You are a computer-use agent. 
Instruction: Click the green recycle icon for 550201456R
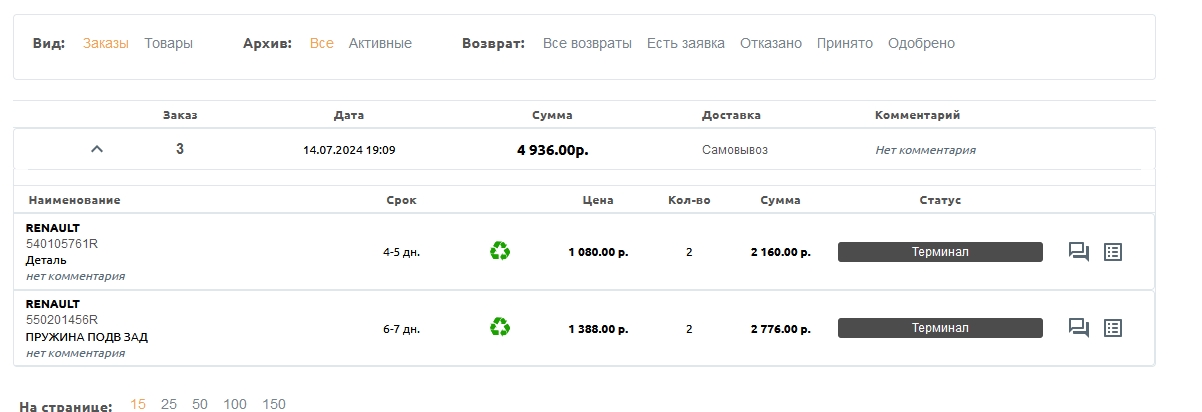pyautogui.click(x=500, y=327)
